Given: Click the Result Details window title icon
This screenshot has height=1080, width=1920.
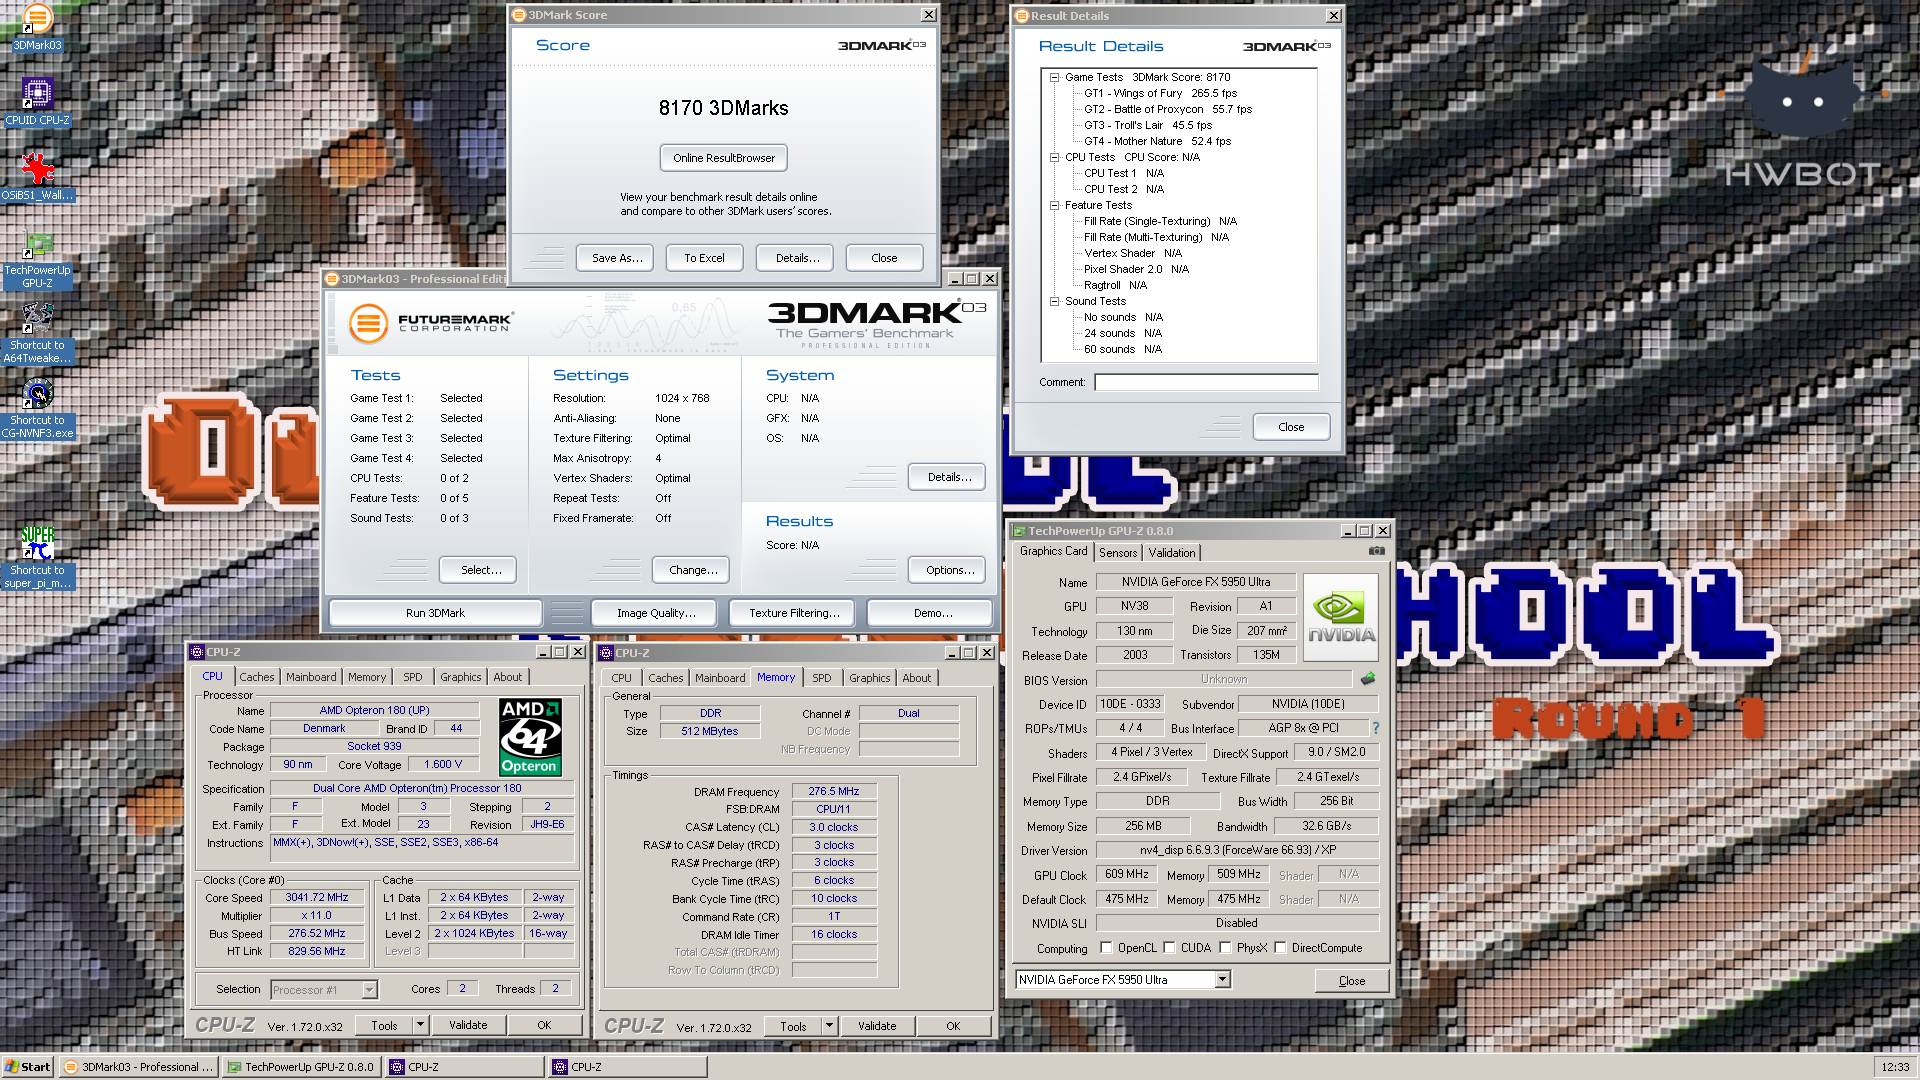Looking at the screenshot, I should pyautogui.click(x=1022, y=16).
